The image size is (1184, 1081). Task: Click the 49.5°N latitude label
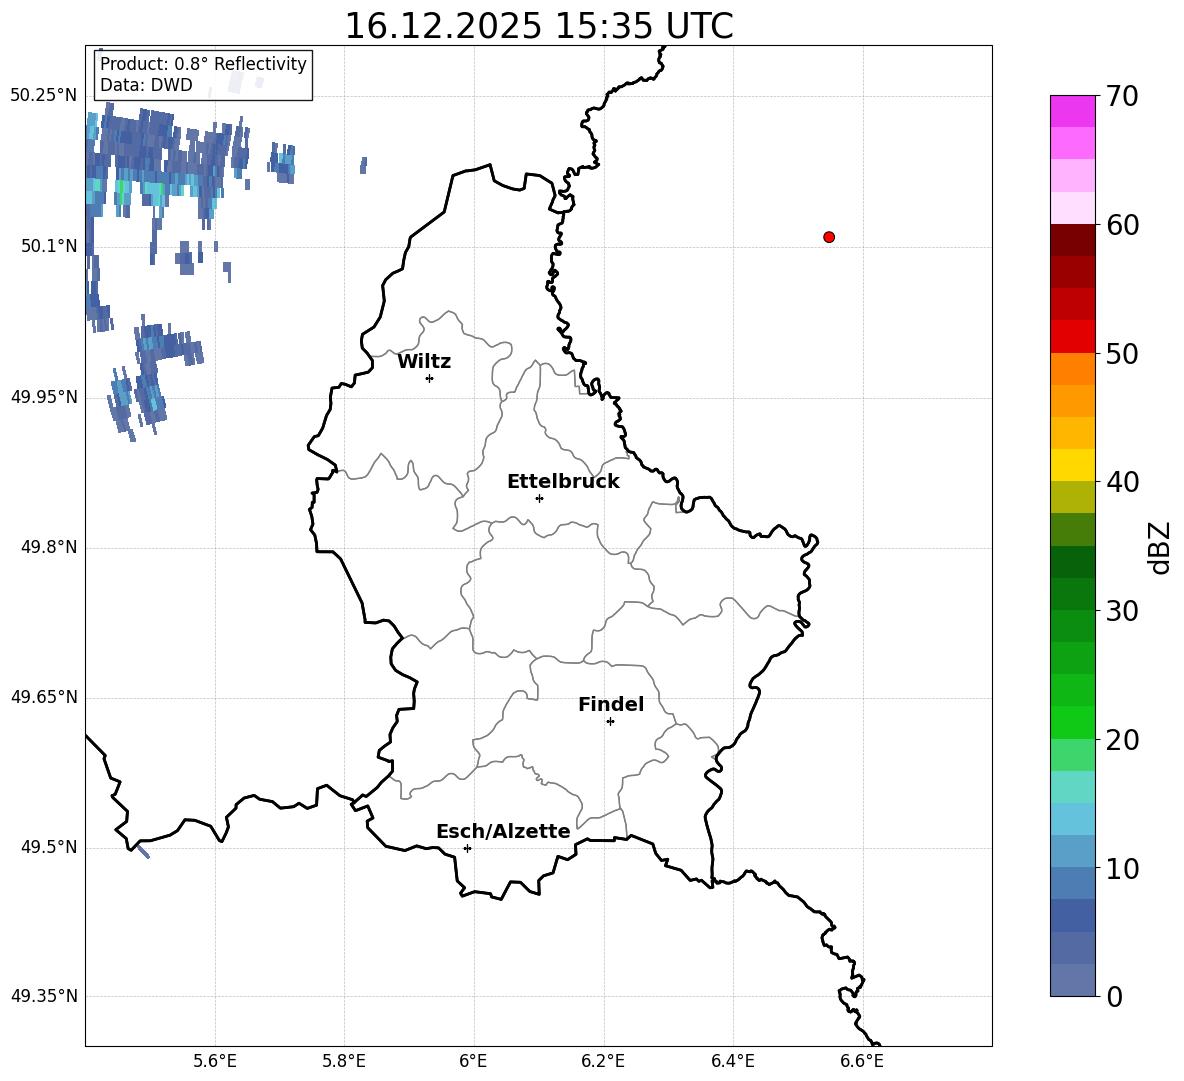pos(49,847)
